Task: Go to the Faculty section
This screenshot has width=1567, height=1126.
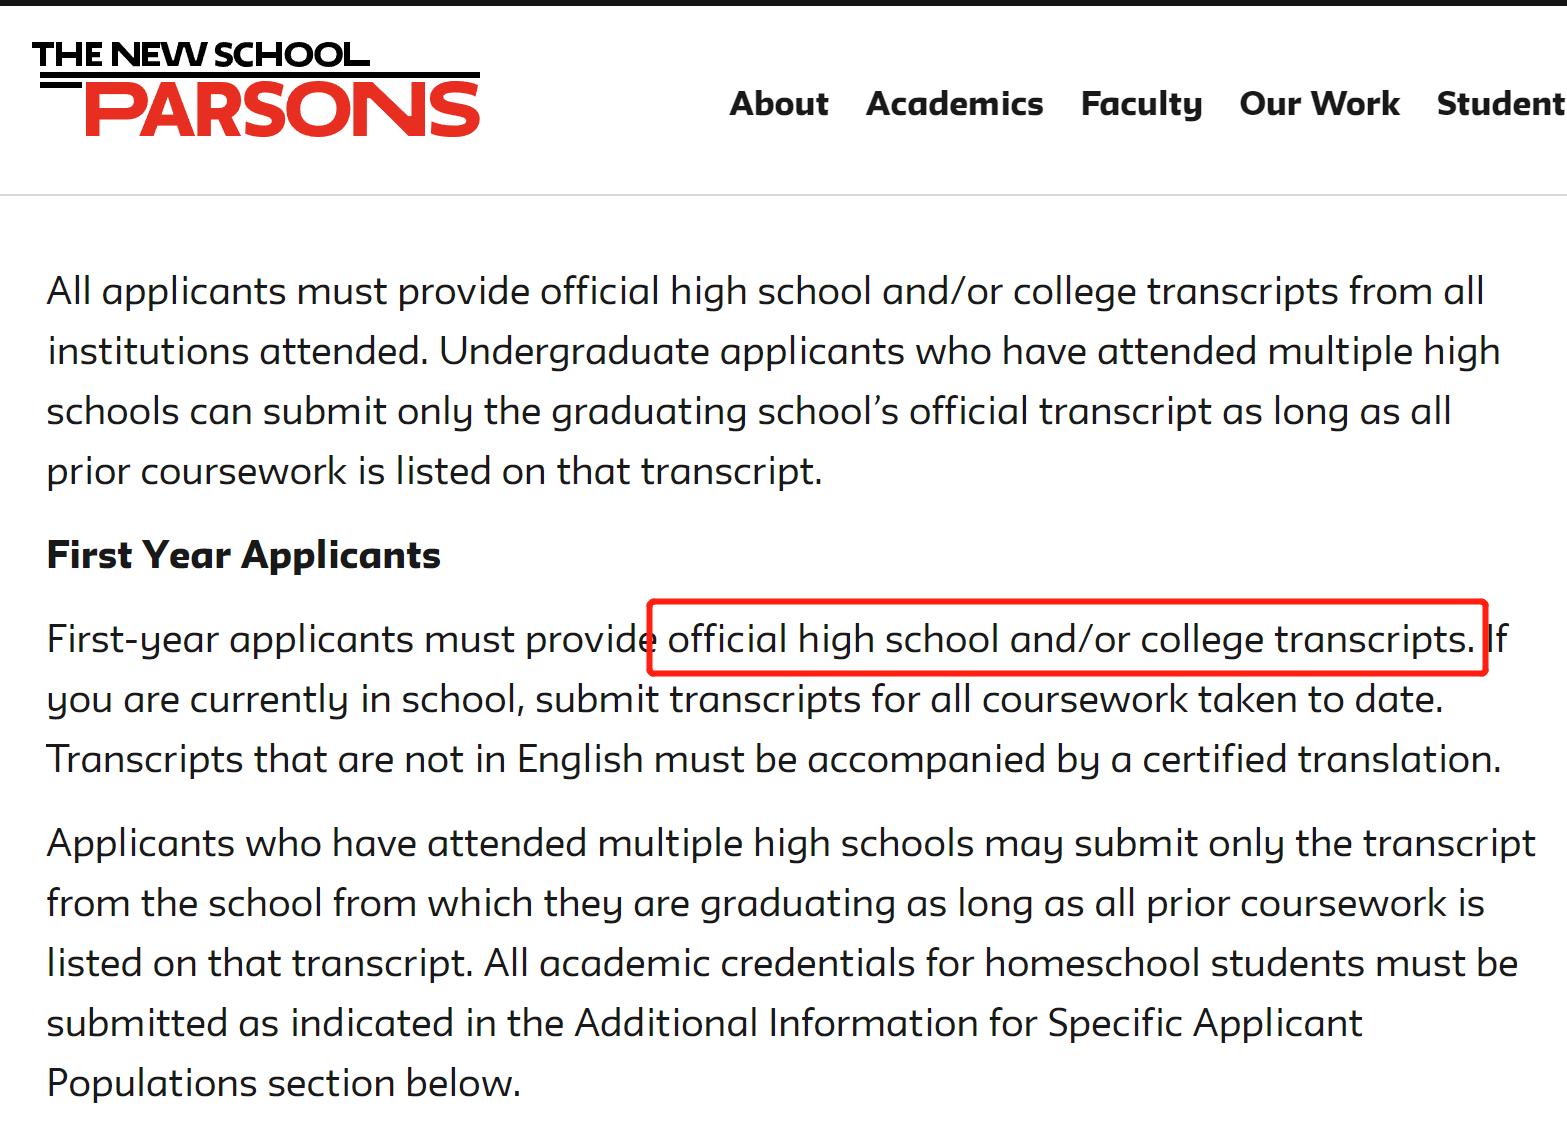Action: pos(1141,104)
